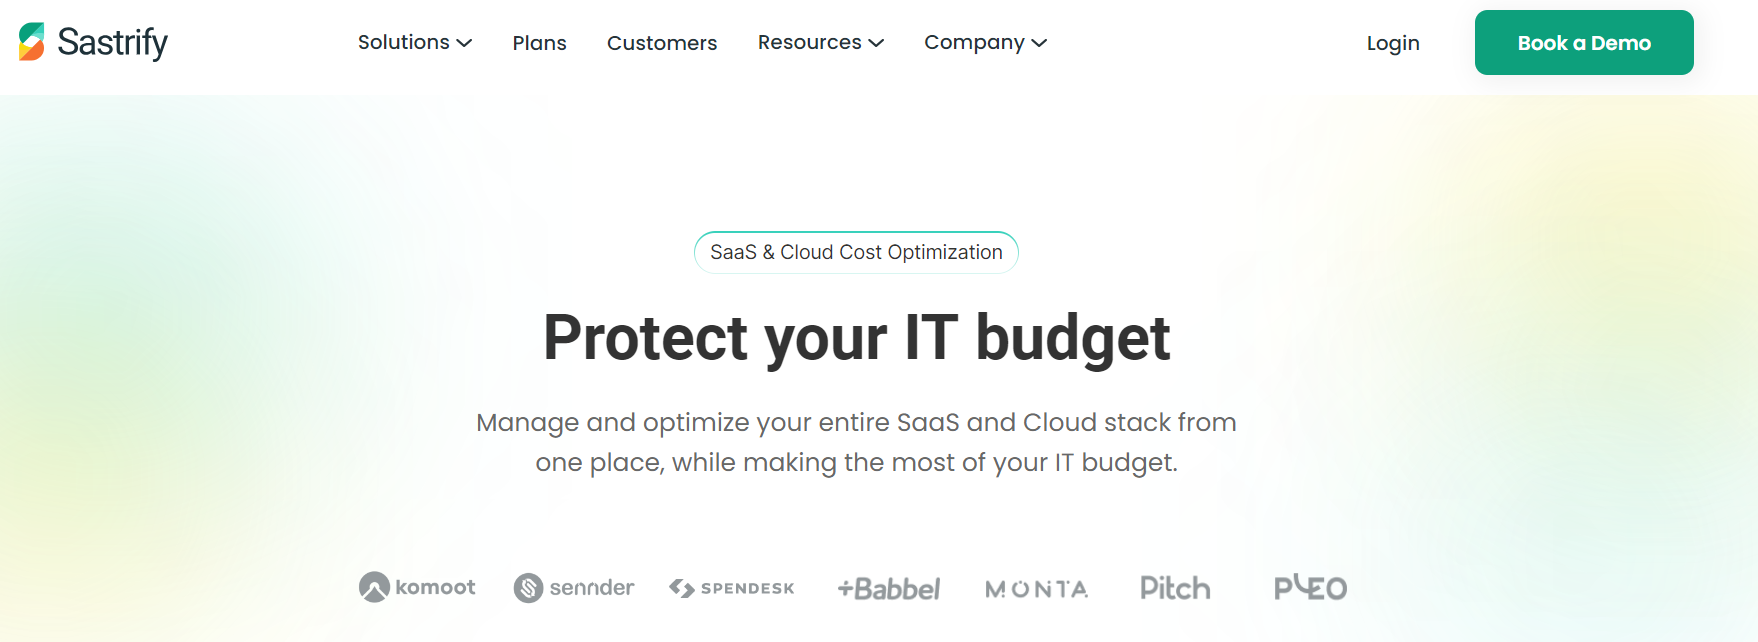The width and height of the screenshot is (1758, 642).
Task: Click the SaaS & Cloud Cost Optimization badge
Action: point(856,252)
